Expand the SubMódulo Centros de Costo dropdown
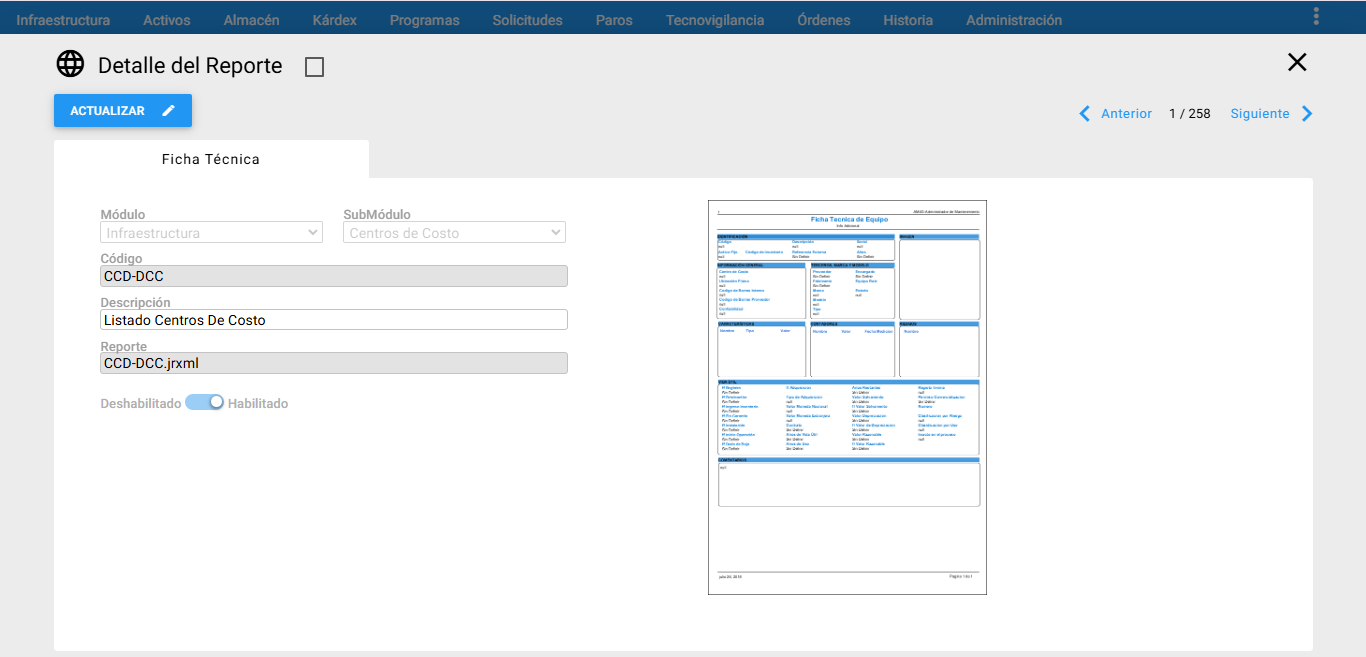Image resolution: width=1366 pixels, height=657 pixels. click(454, 232)
